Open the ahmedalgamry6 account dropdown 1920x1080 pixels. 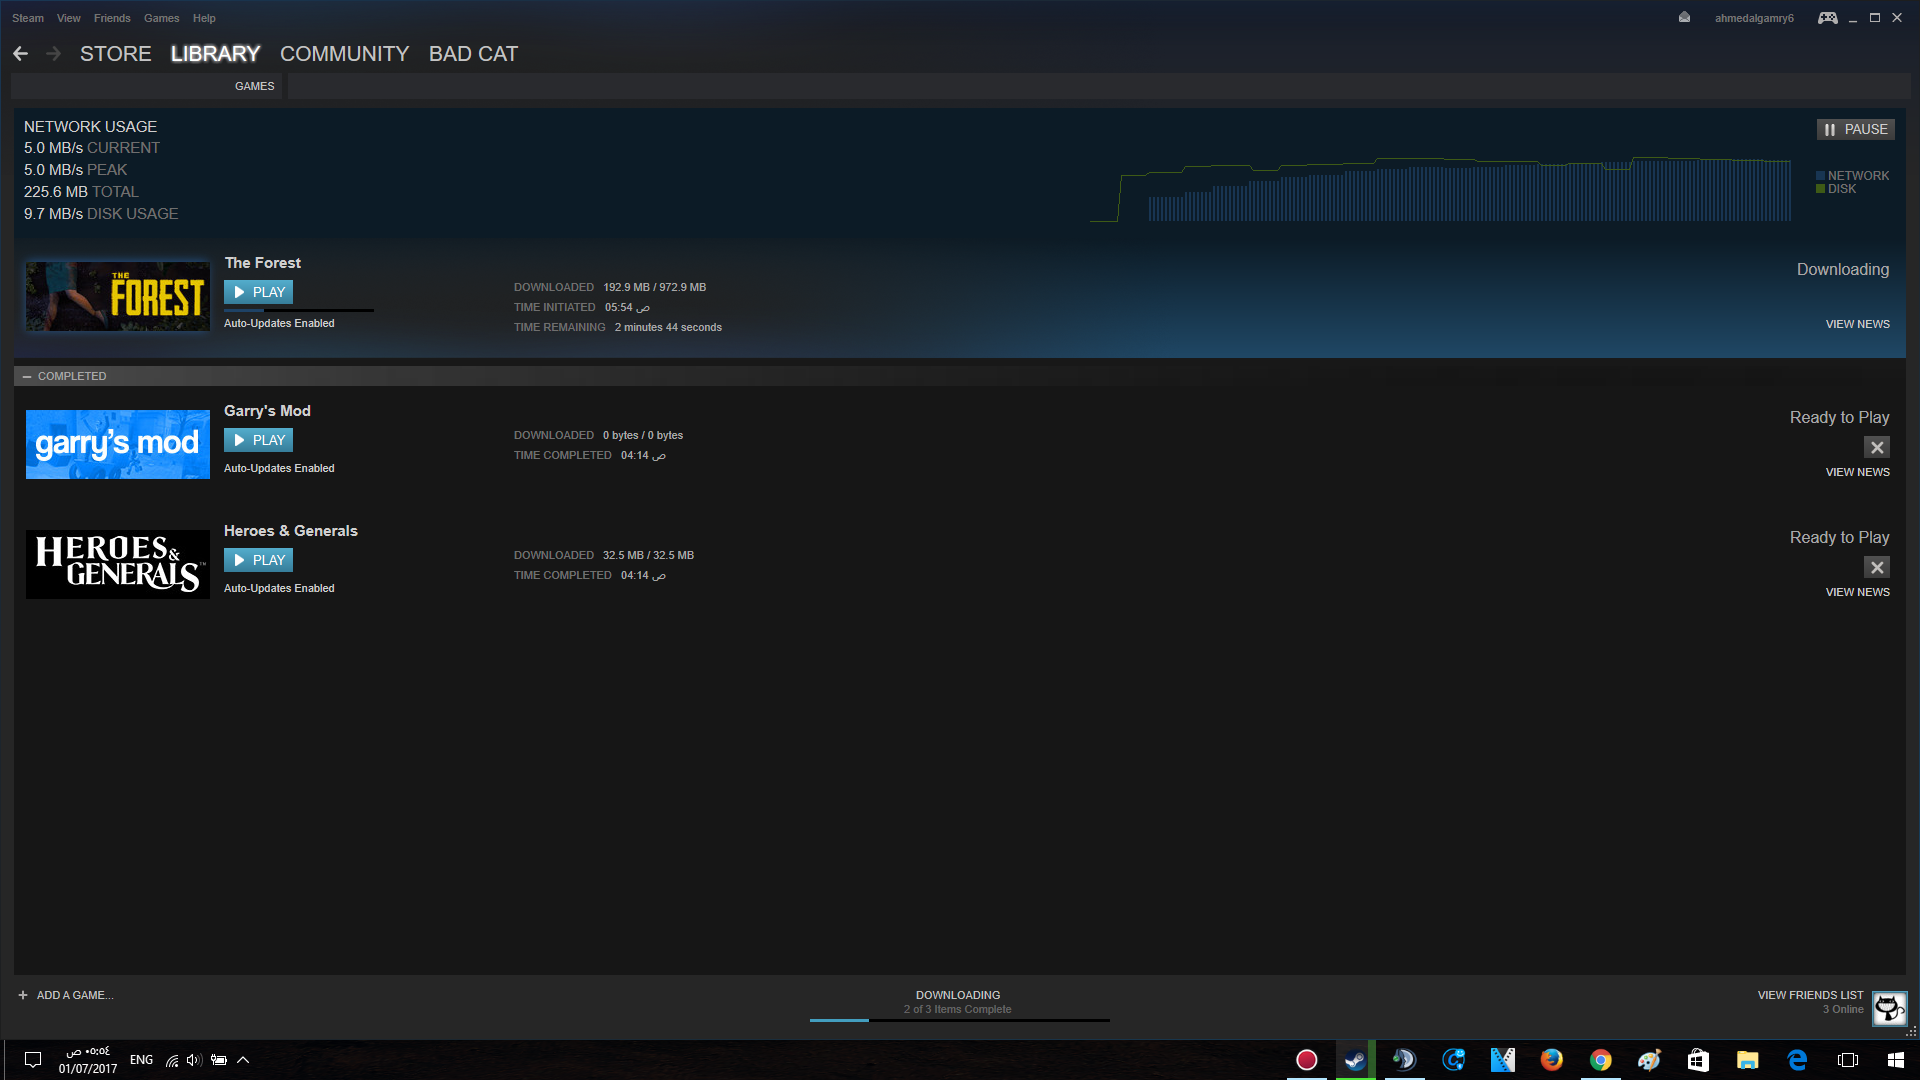point(1754,18)
